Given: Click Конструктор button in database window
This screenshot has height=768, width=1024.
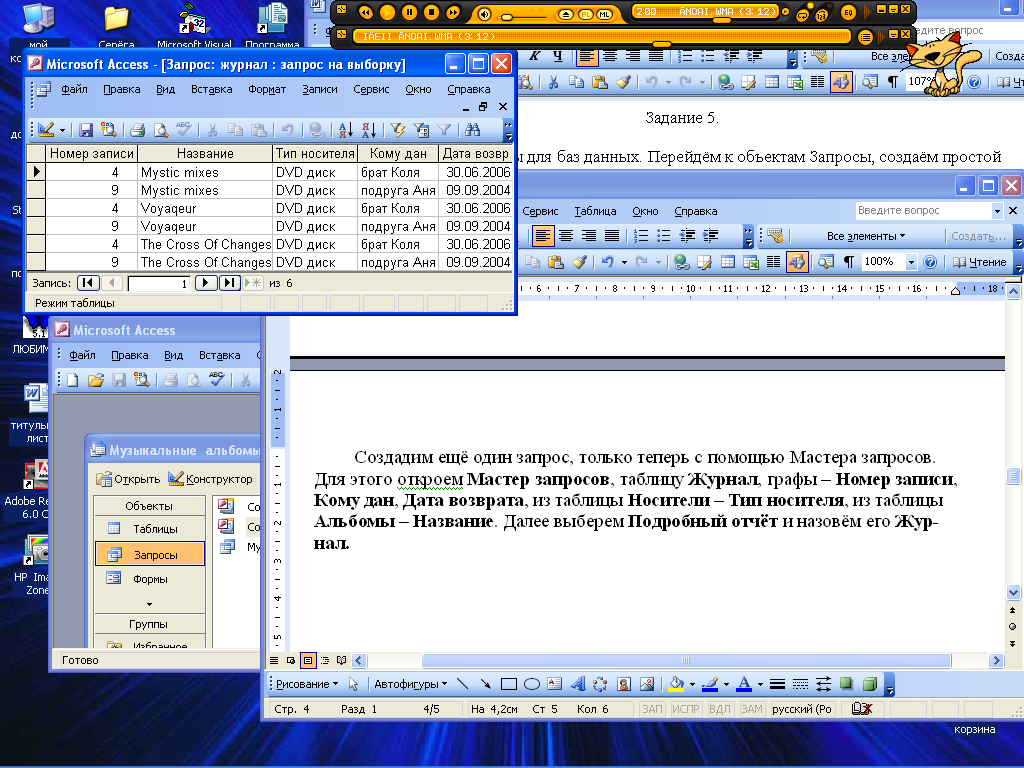Looking at the screenshot, I should (x=210, y=479).
